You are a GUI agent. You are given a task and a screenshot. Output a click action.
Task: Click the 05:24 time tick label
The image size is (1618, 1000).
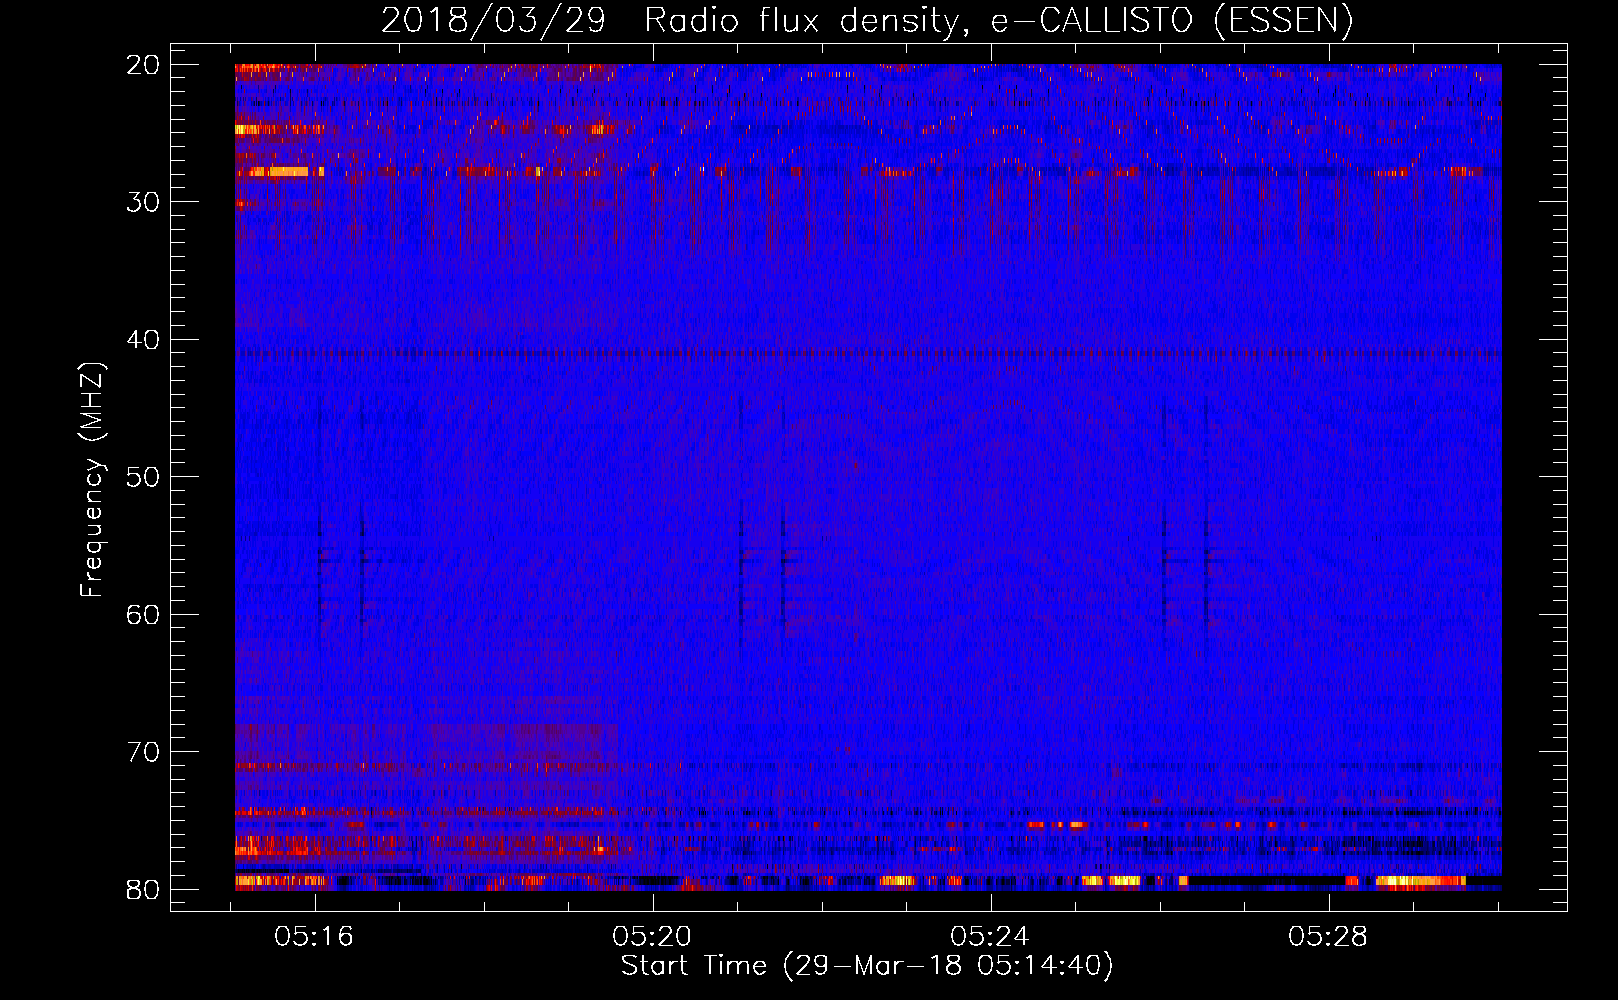tap(990, 937)
